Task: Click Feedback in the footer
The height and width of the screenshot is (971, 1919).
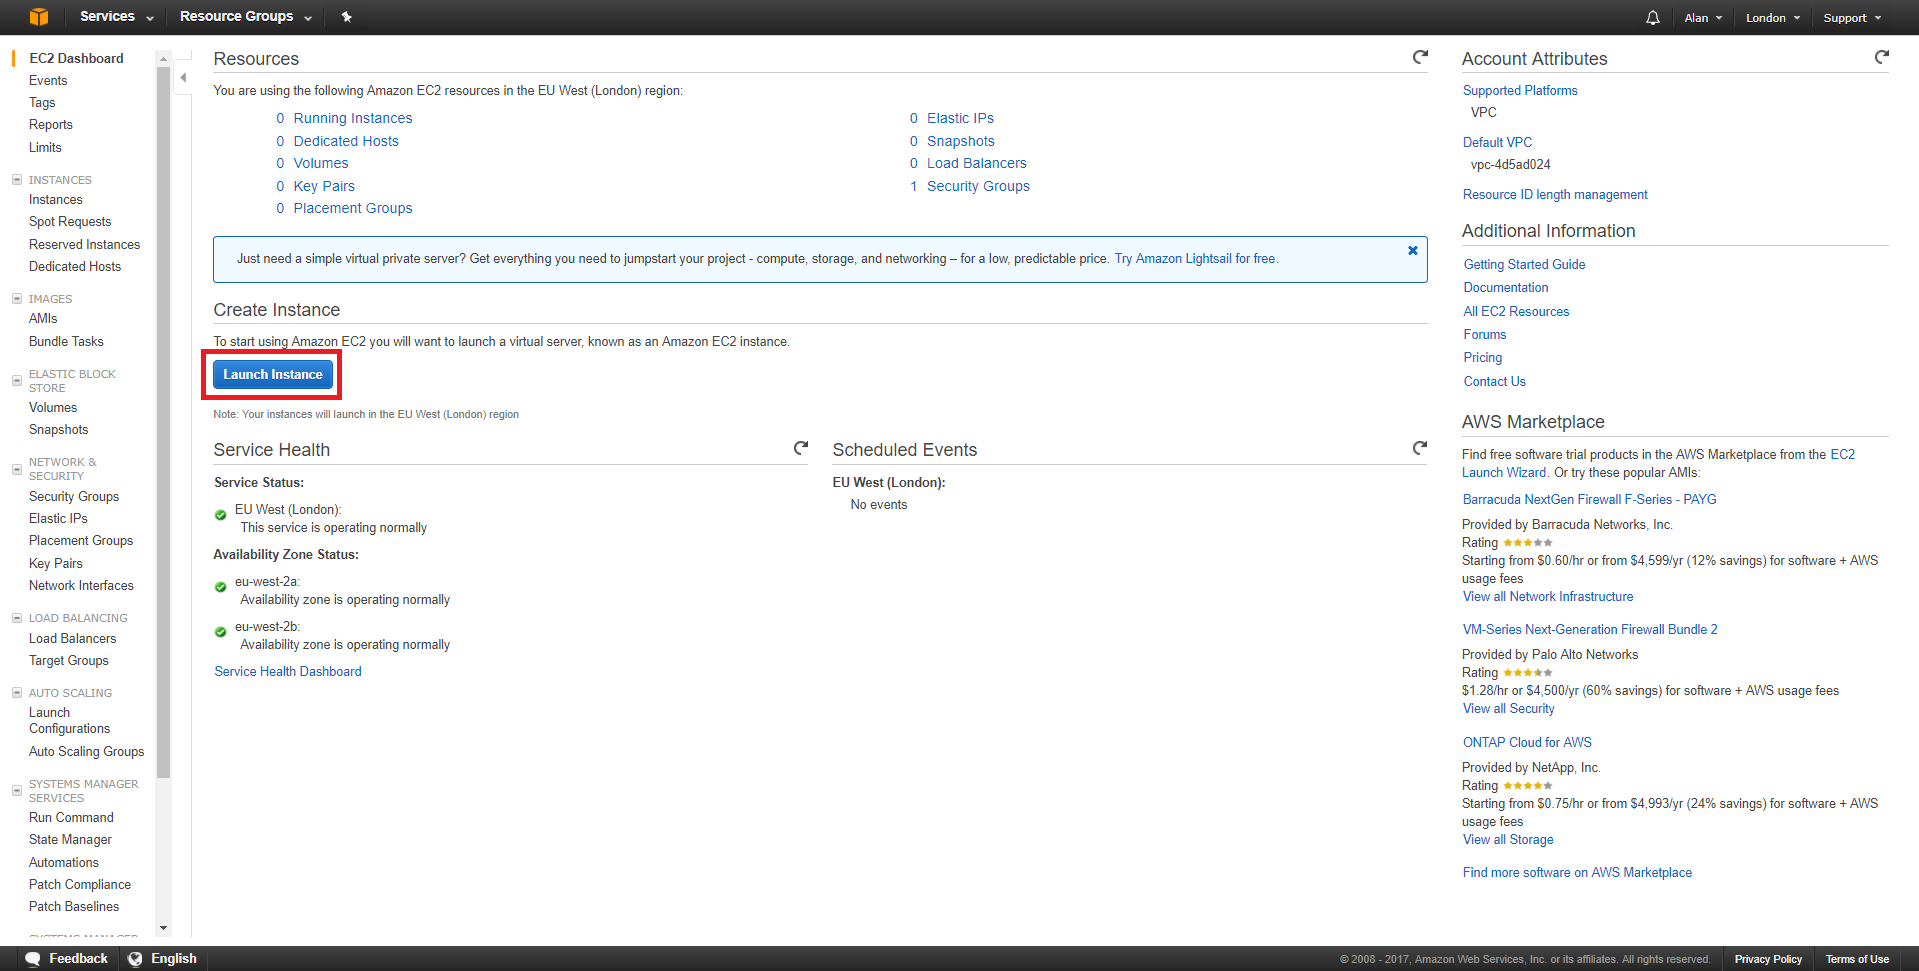Action: [x=78, y=959]
